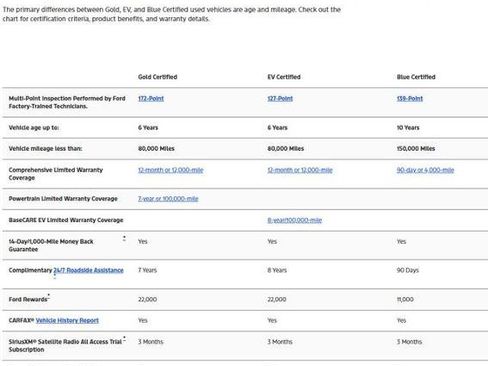Open EV Certified 12-month or 12,000-mile warranty link
This screenshot has width=488, height=366.
coord(300,170)
